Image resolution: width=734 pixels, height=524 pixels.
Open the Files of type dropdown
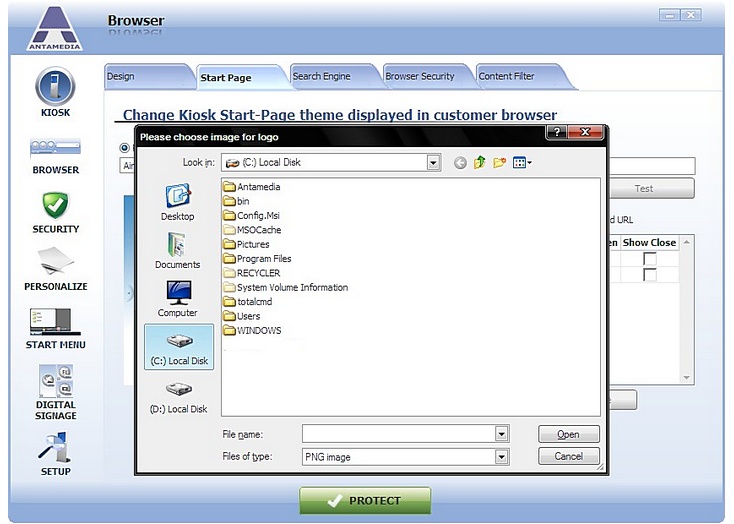[501, 457]
